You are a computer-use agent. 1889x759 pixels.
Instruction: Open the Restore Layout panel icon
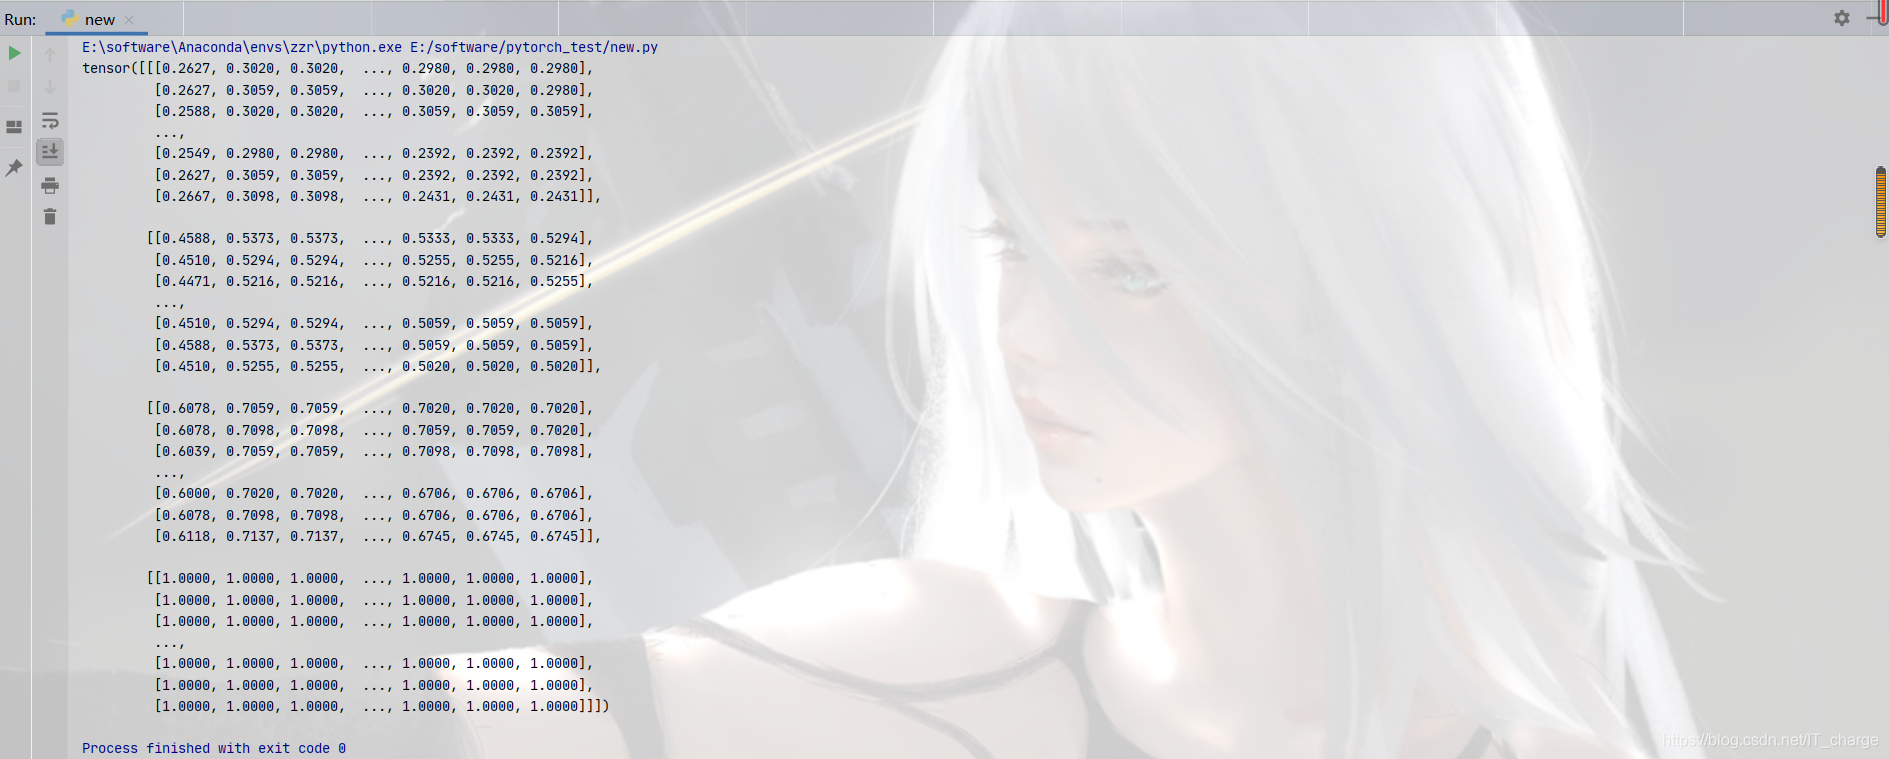[14, 127]
